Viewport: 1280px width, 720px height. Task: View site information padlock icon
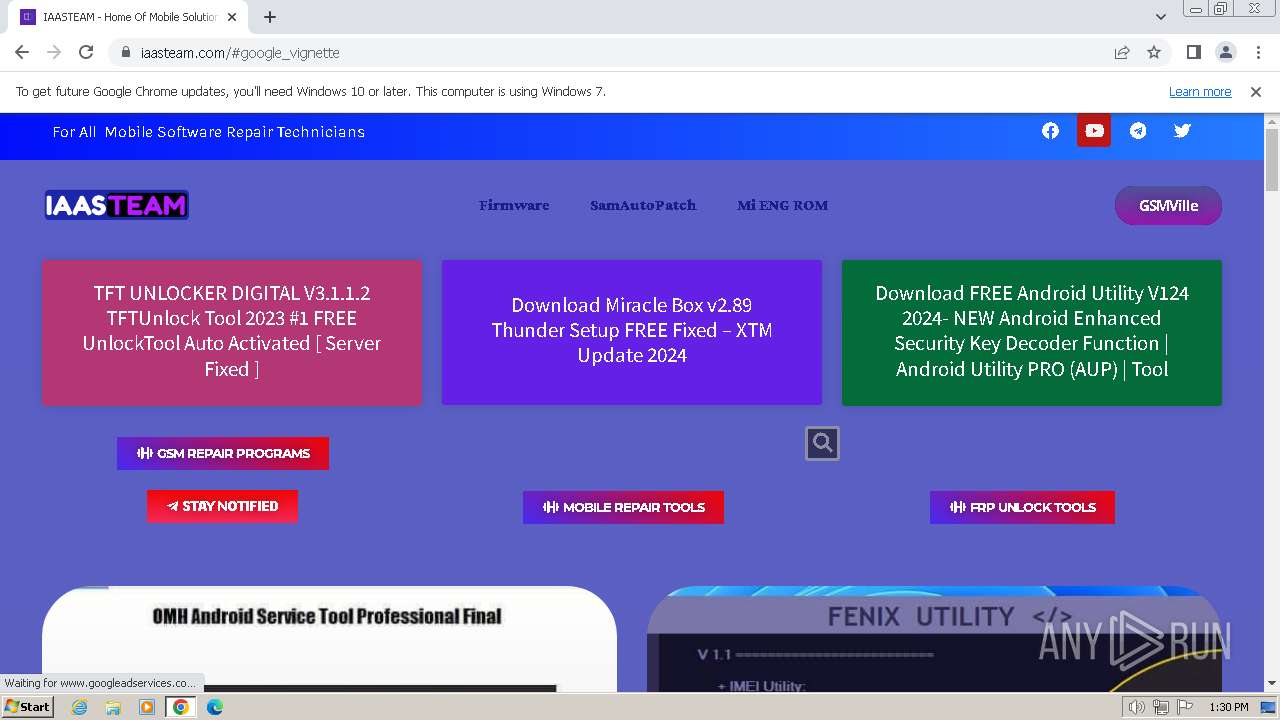(x=125, y=52)
